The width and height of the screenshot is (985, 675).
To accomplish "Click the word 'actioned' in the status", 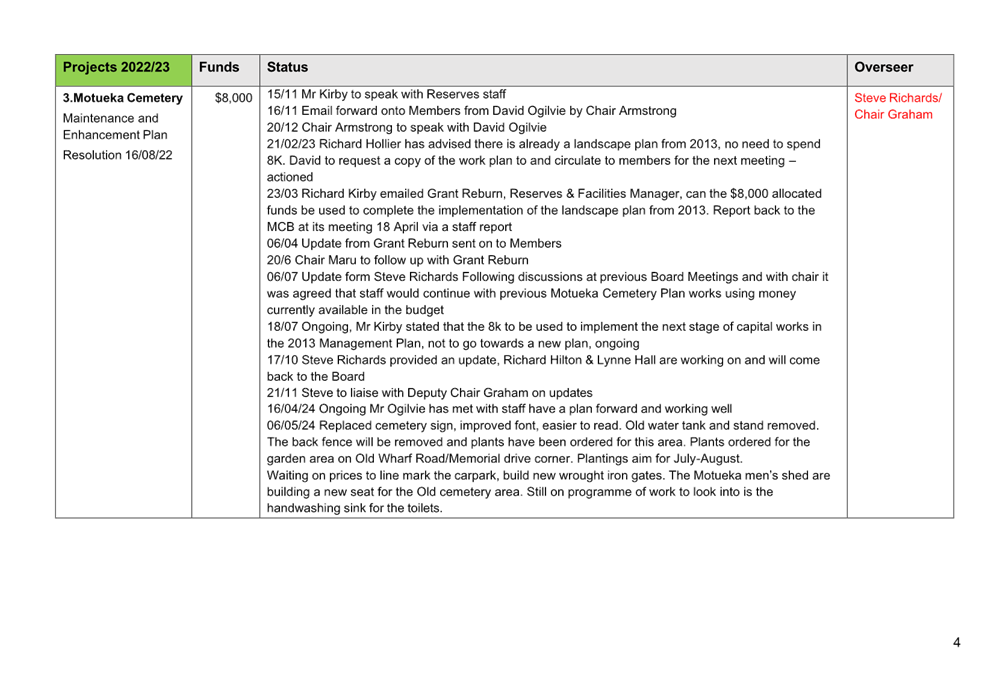I will 290,177.
